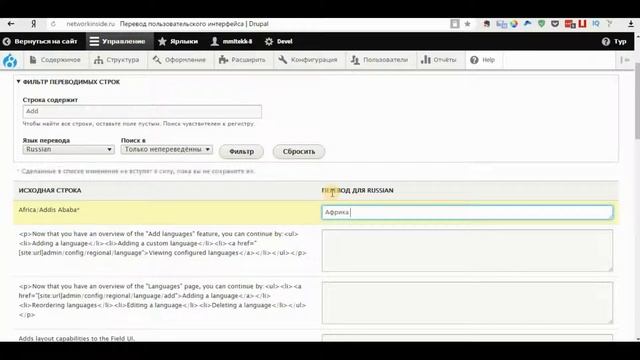
Task: Click the red mail counter extension icon
Action: click(x=570, y=24)
